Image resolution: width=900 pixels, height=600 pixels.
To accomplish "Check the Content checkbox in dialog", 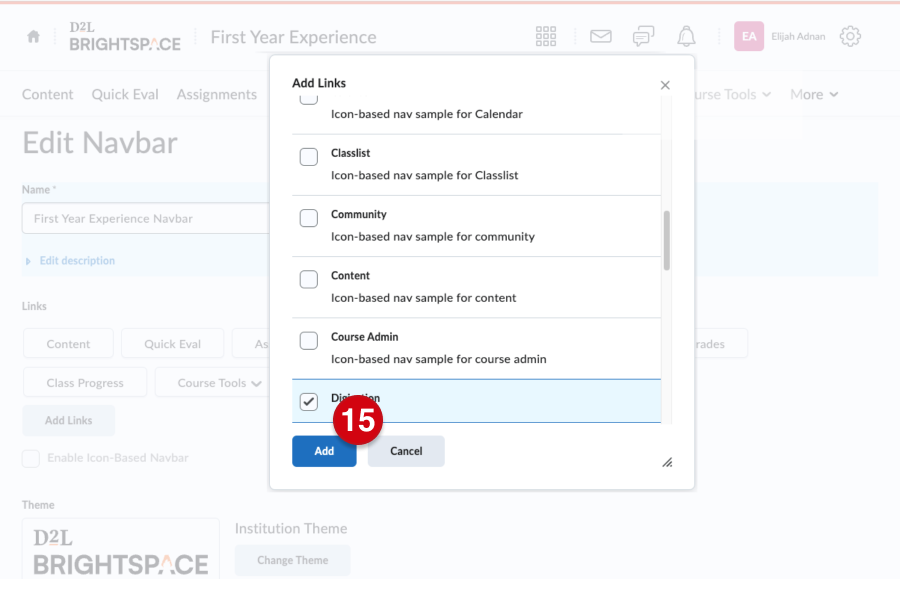I will click(309, 280).
